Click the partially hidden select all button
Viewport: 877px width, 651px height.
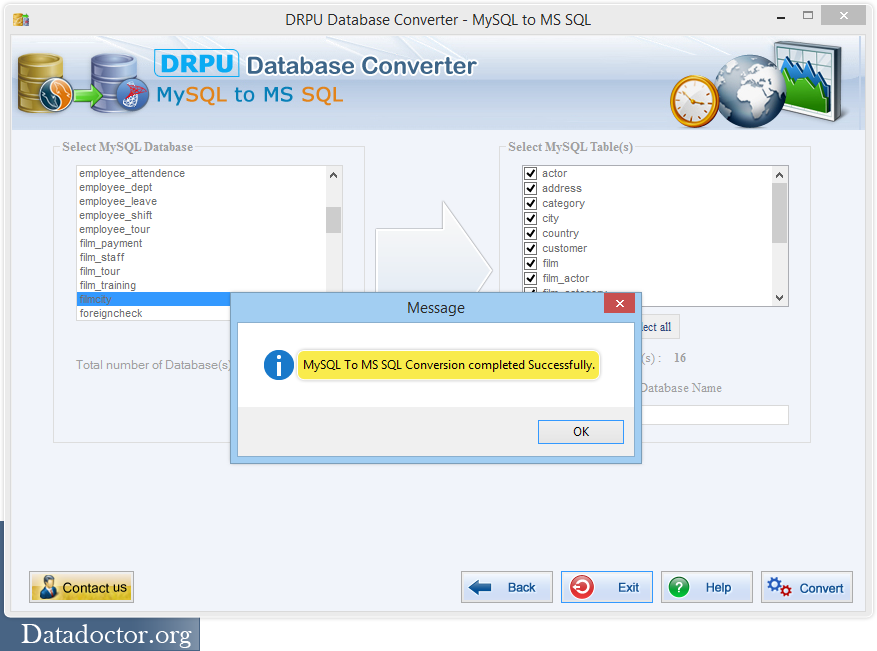pos(660,327)
